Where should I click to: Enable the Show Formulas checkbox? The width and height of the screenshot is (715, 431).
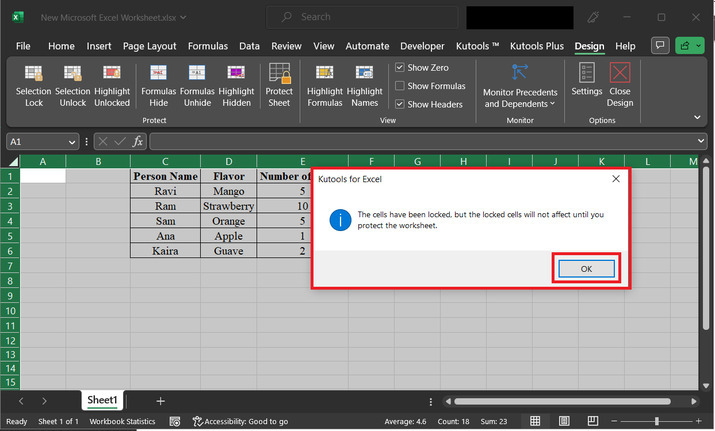(400, 86)
